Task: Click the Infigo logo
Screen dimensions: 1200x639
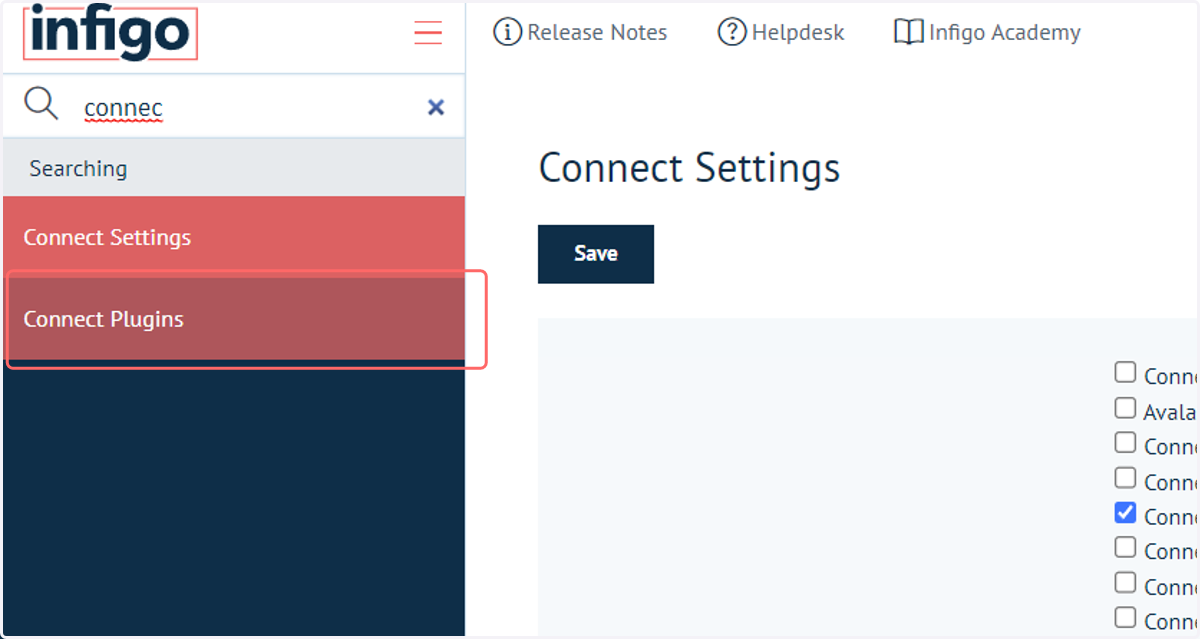Action: tap(110, 33)
